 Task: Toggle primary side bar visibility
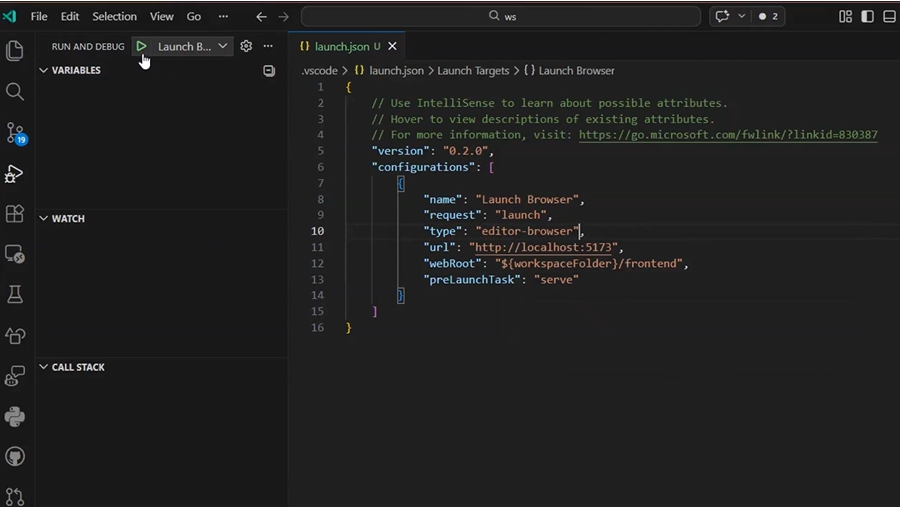pyautogui.click(x=867, y=16)
